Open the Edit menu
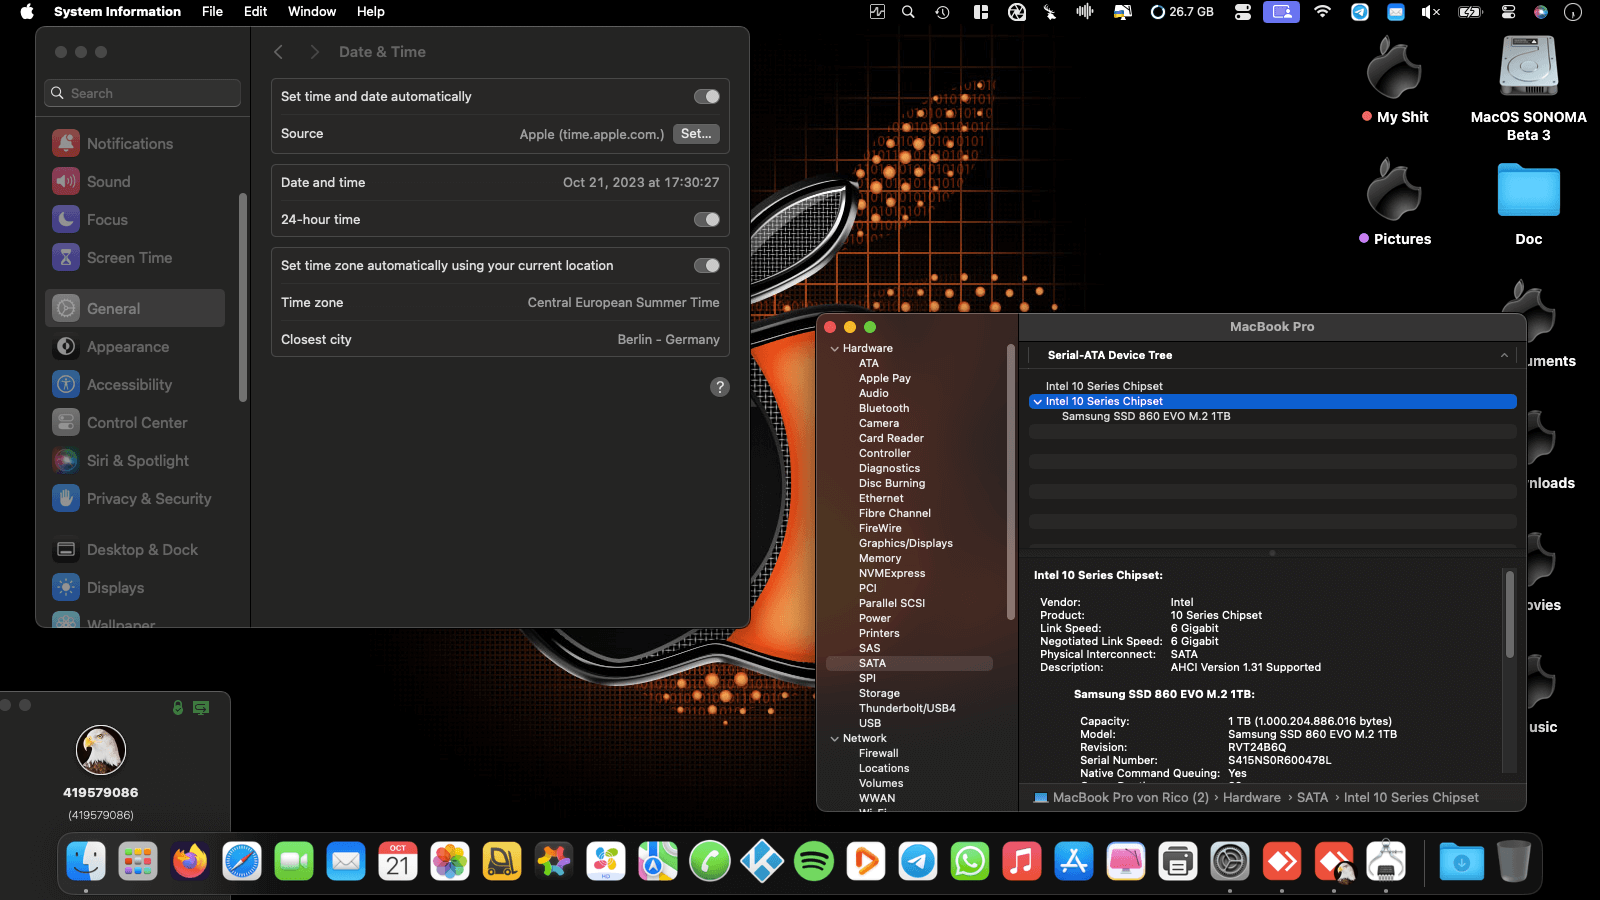This screenshot has height=900, width=1600. click(256, 12)
